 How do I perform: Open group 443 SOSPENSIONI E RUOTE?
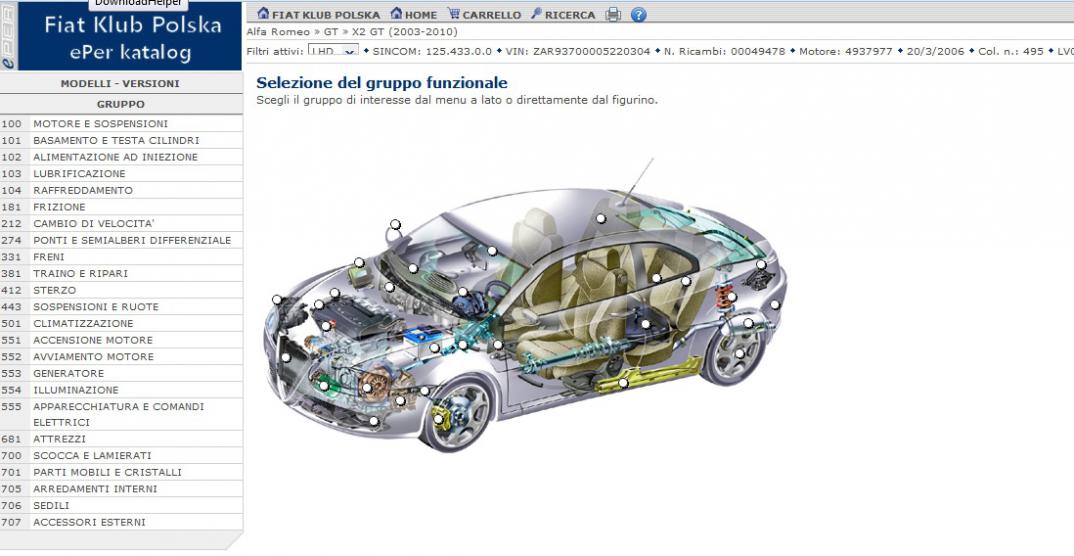pyautogui.click(x=121, y=307)
